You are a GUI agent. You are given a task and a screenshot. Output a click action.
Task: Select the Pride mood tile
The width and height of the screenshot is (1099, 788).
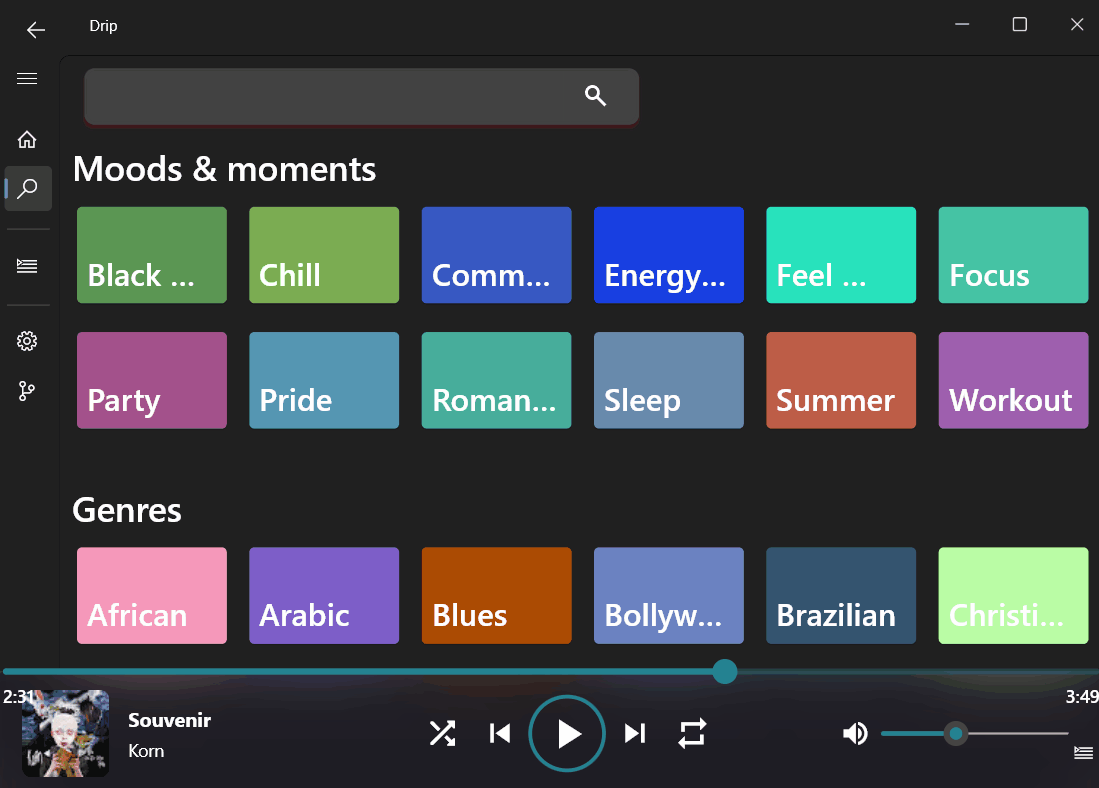(325, 381)
